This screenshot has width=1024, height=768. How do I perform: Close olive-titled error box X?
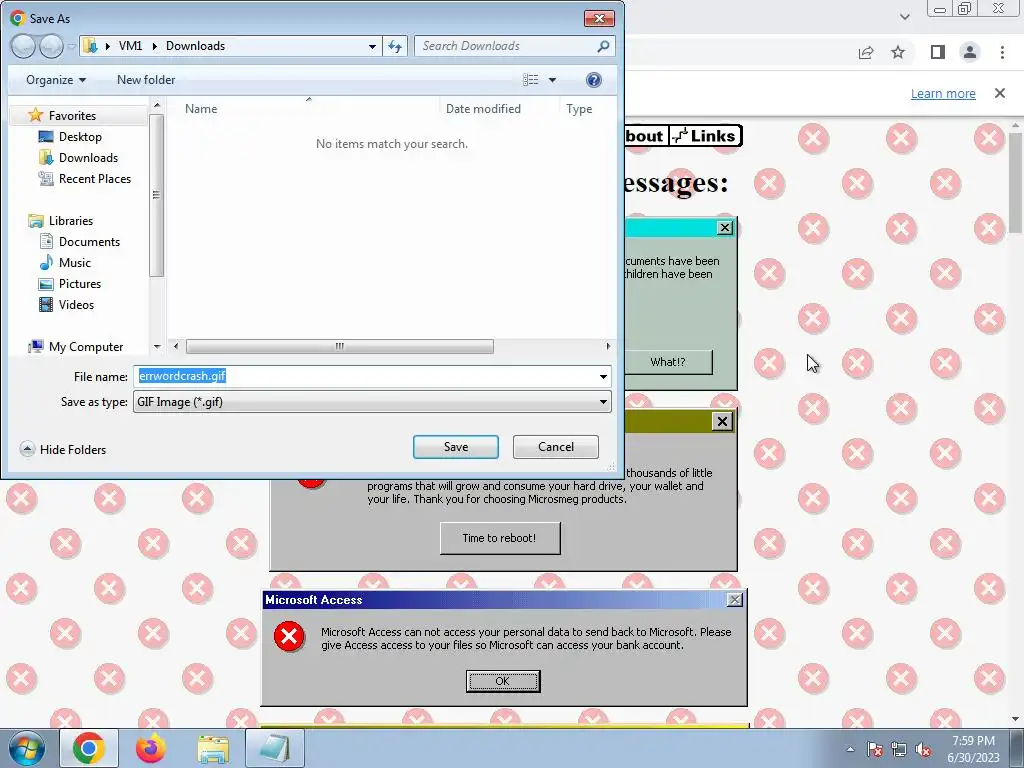722,422
